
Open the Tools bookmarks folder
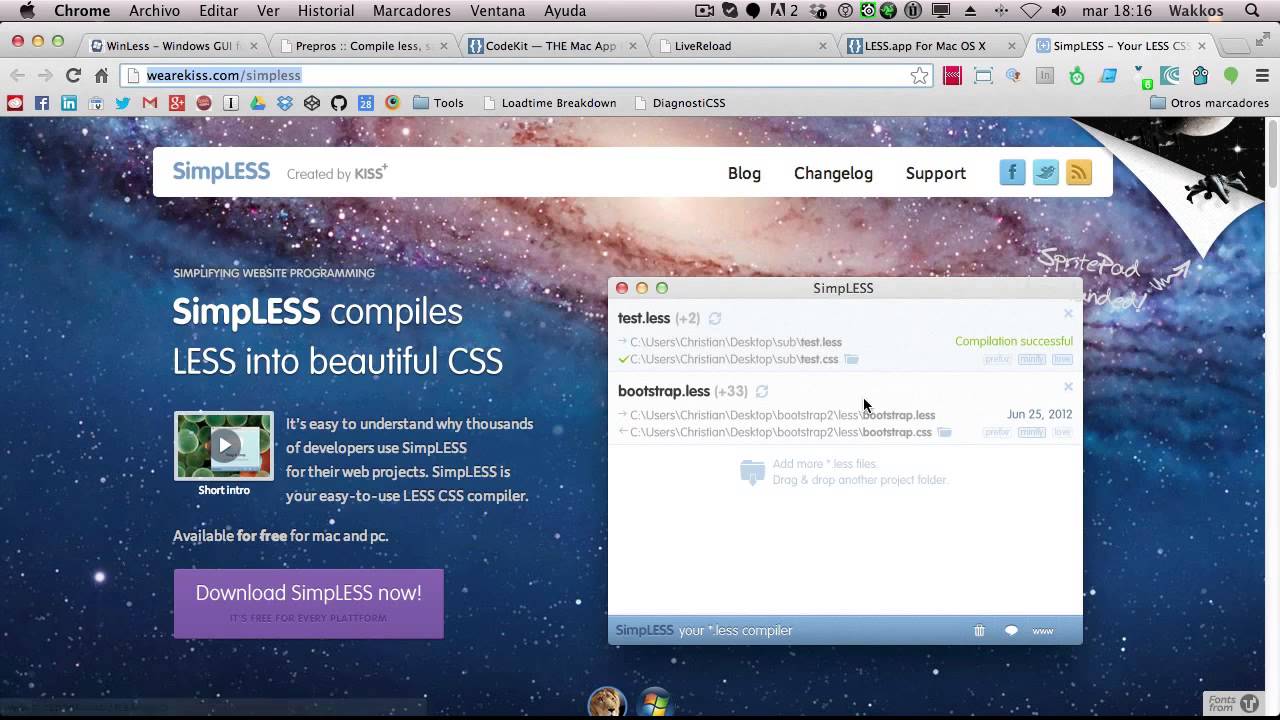[x=438, y=103]
